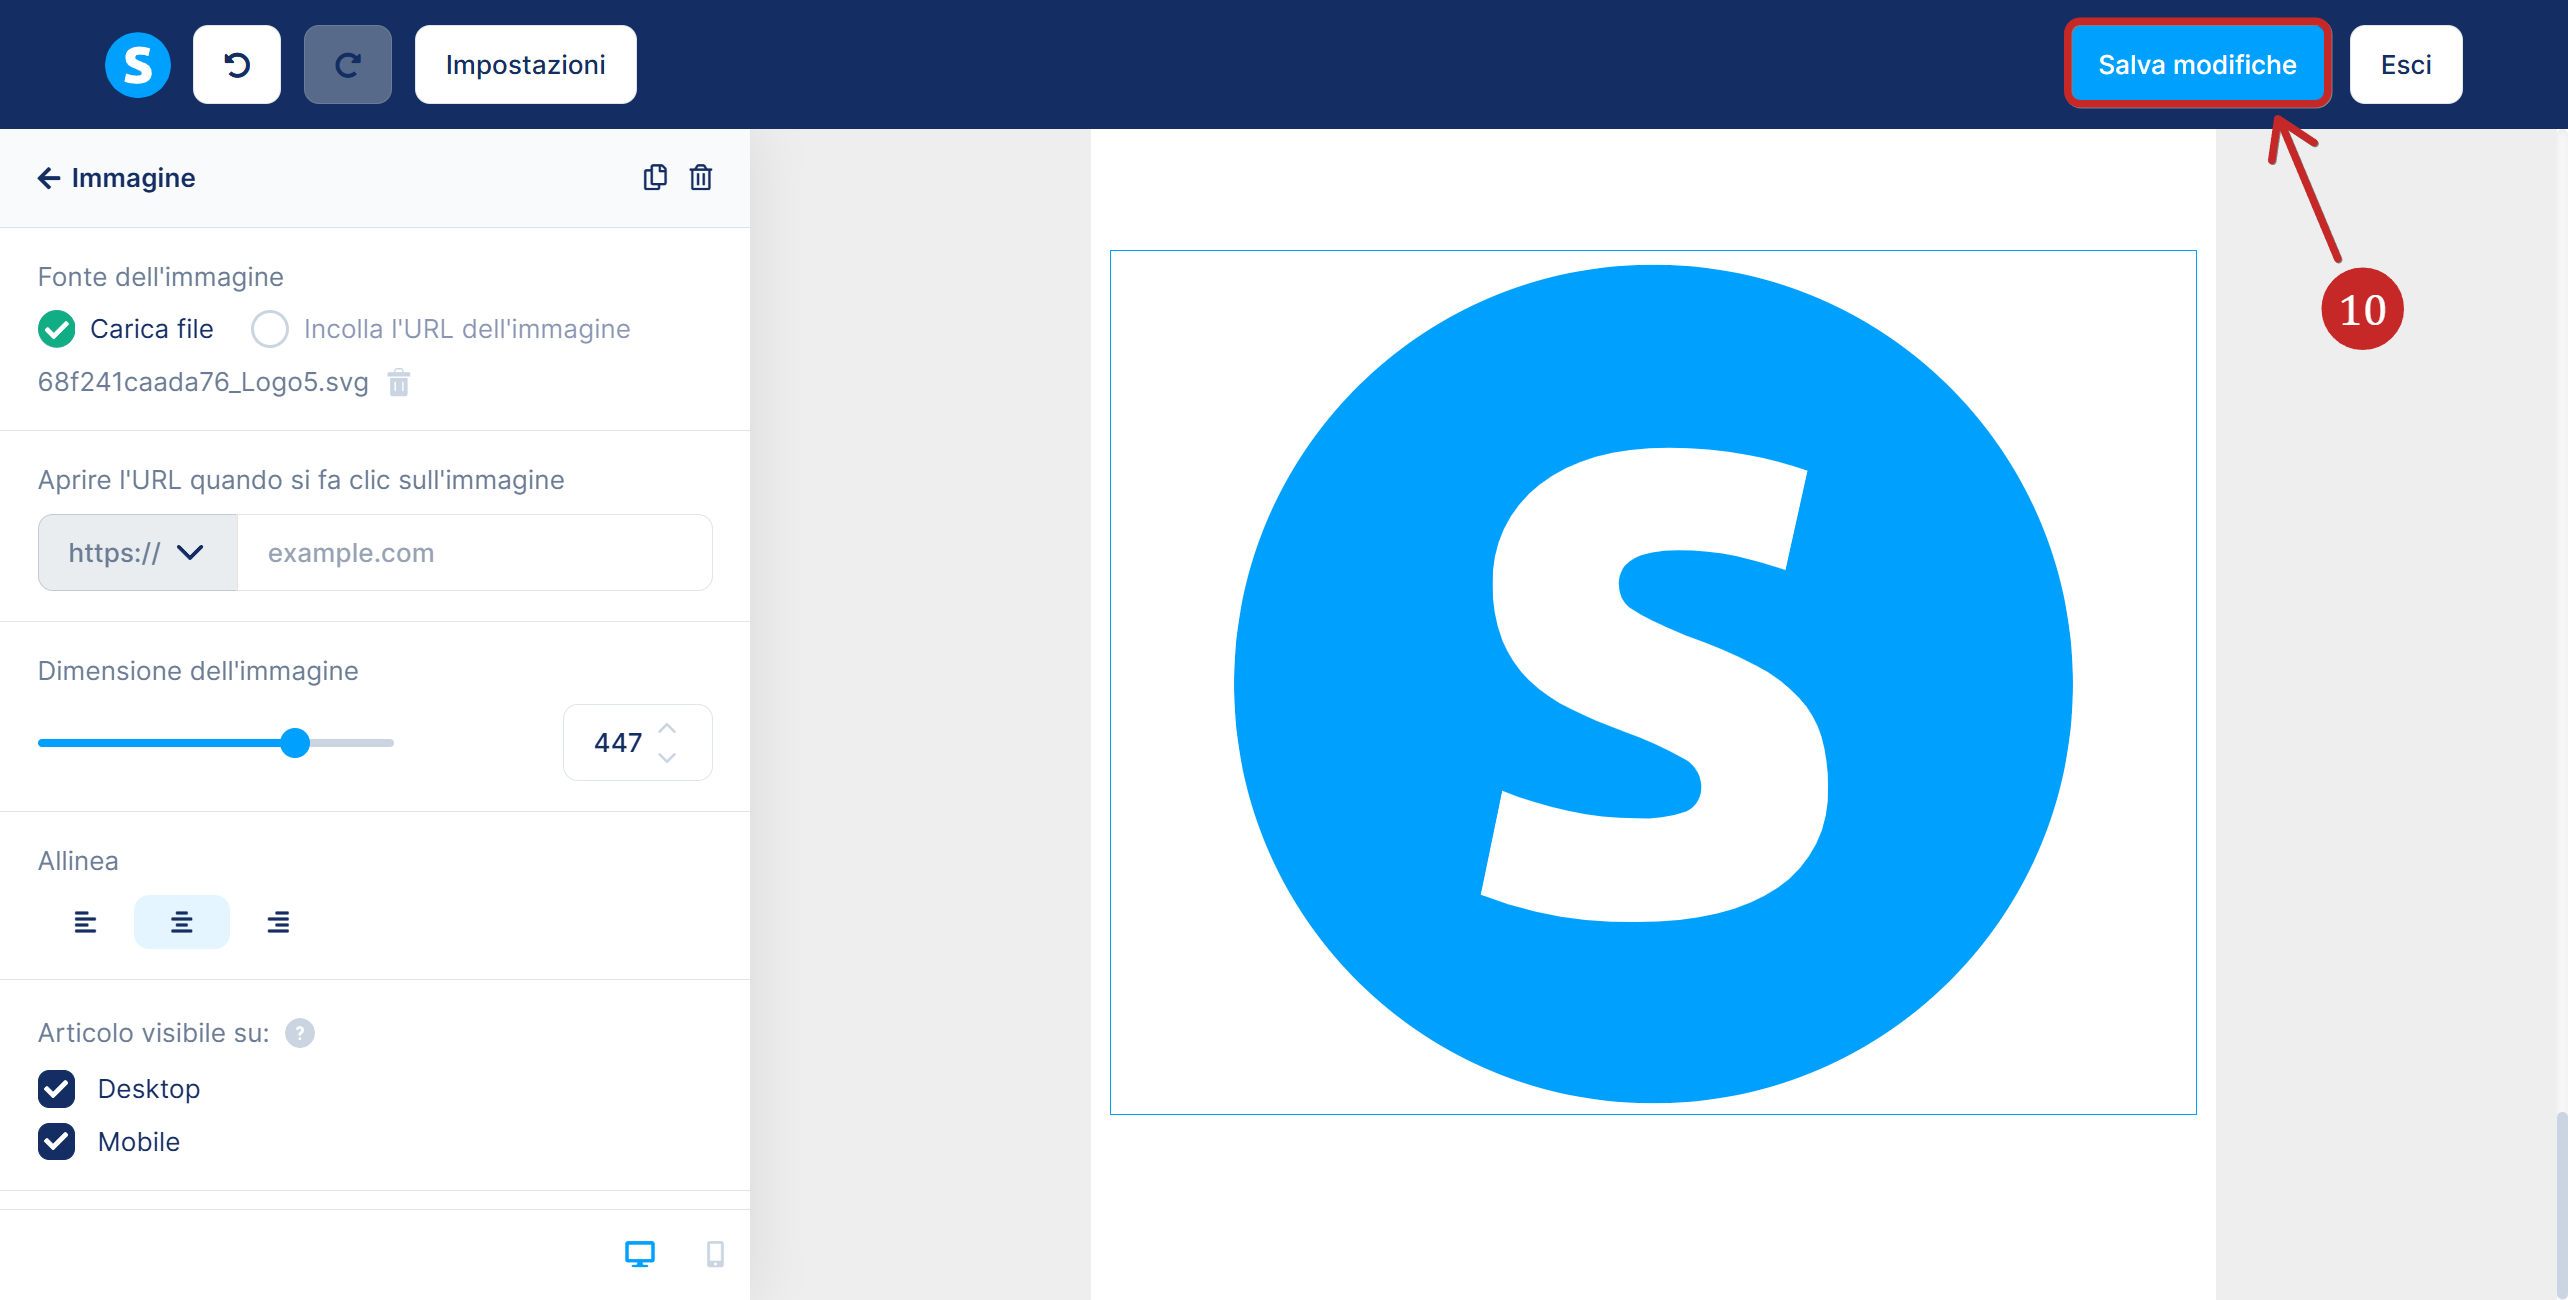Open Impostazioni settings
The width and height of the screenshot is (2568, 1300).
coord(526,65)
